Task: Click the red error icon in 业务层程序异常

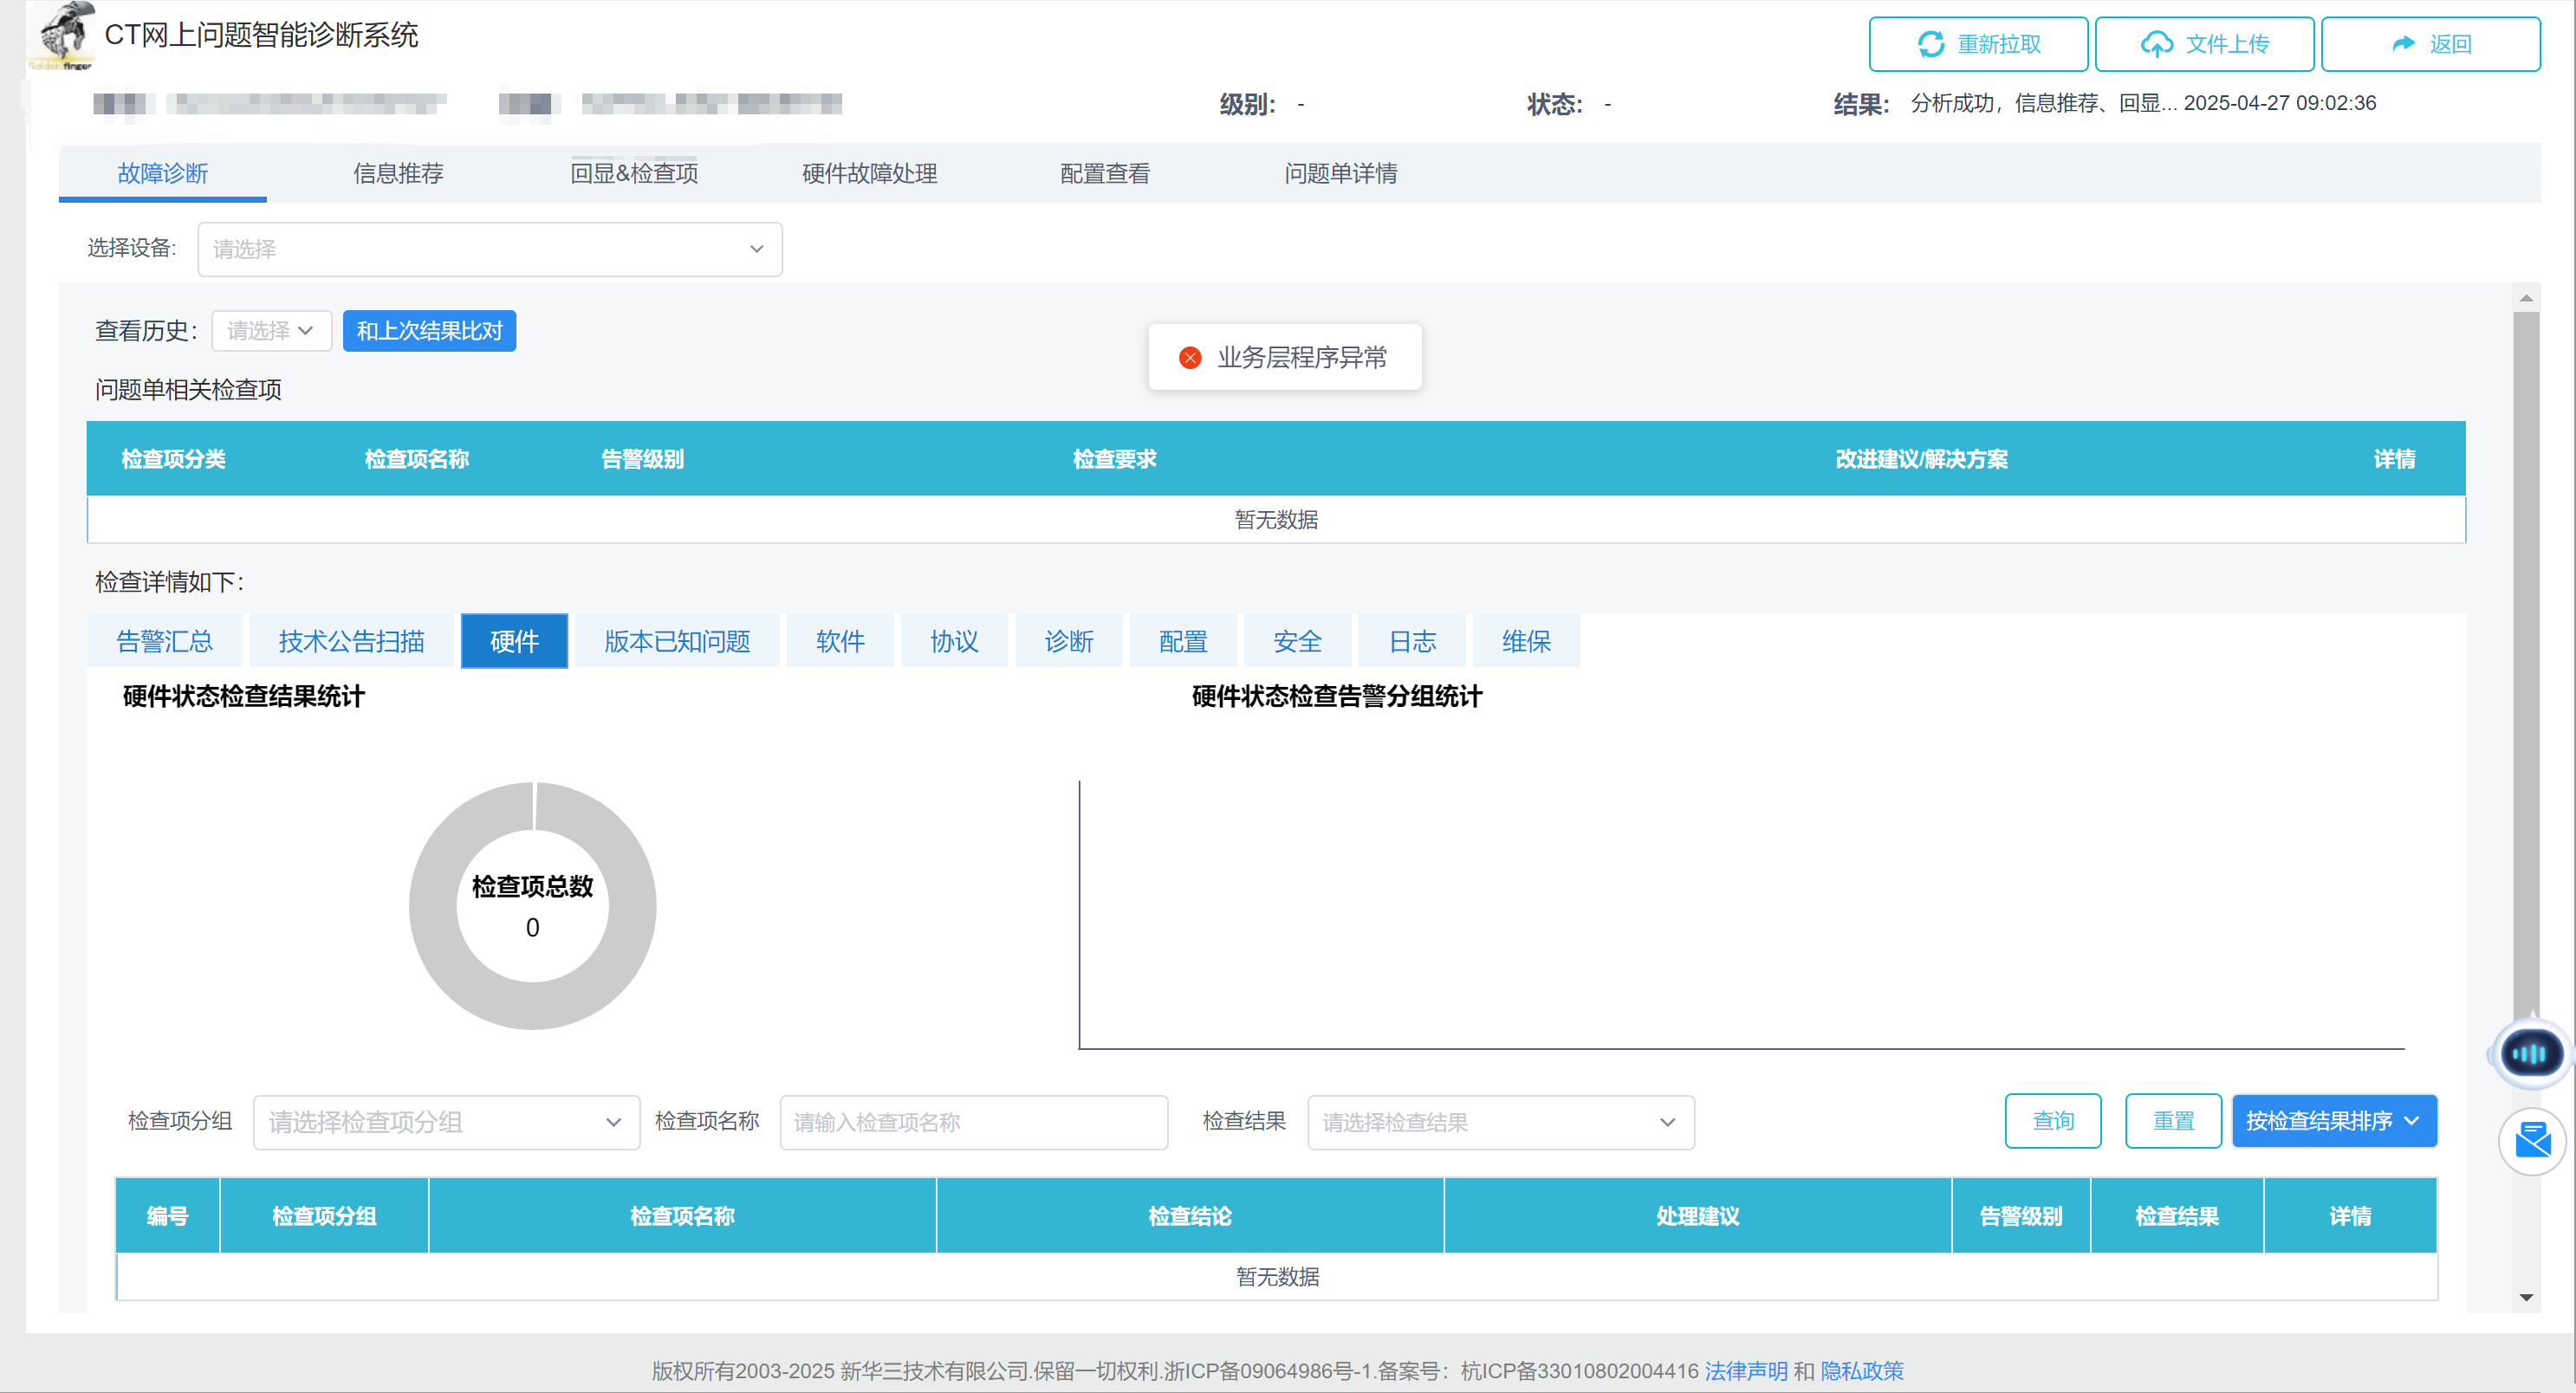Action: pyautogui.click(x=1190, y=358)
